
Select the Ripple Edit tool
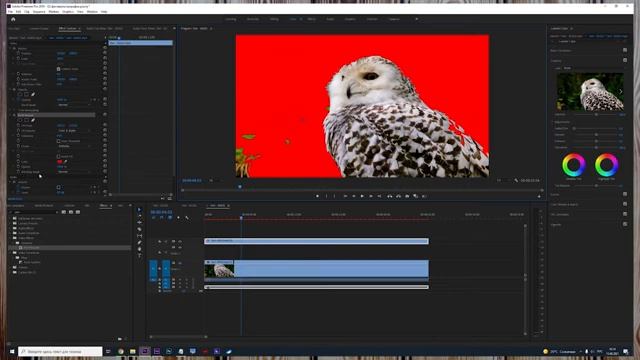tap(140, 223)
